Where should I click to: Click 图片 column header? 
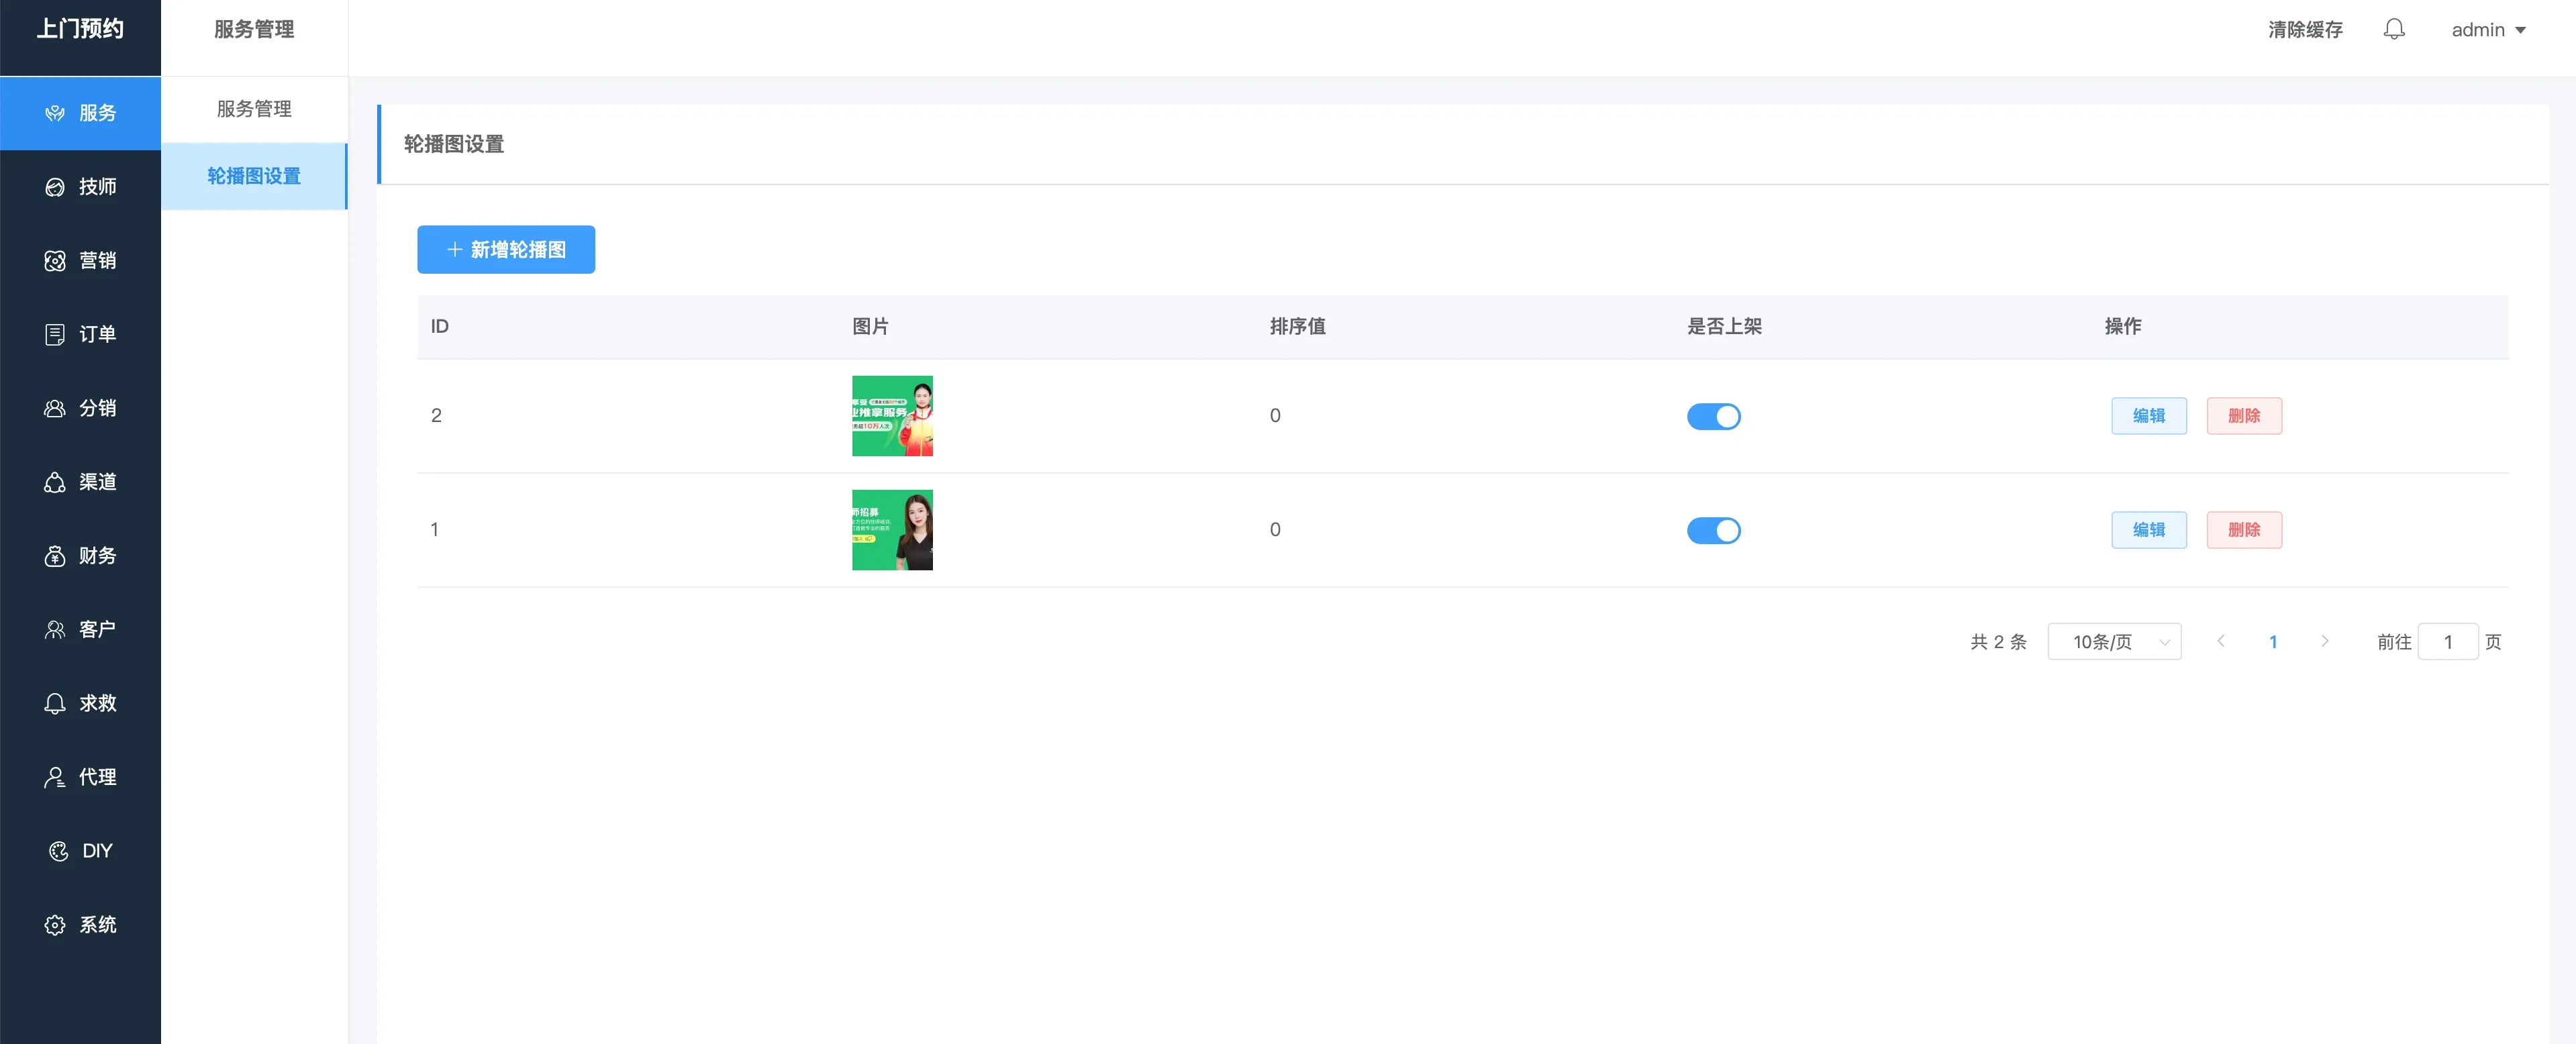click(870, 326)
